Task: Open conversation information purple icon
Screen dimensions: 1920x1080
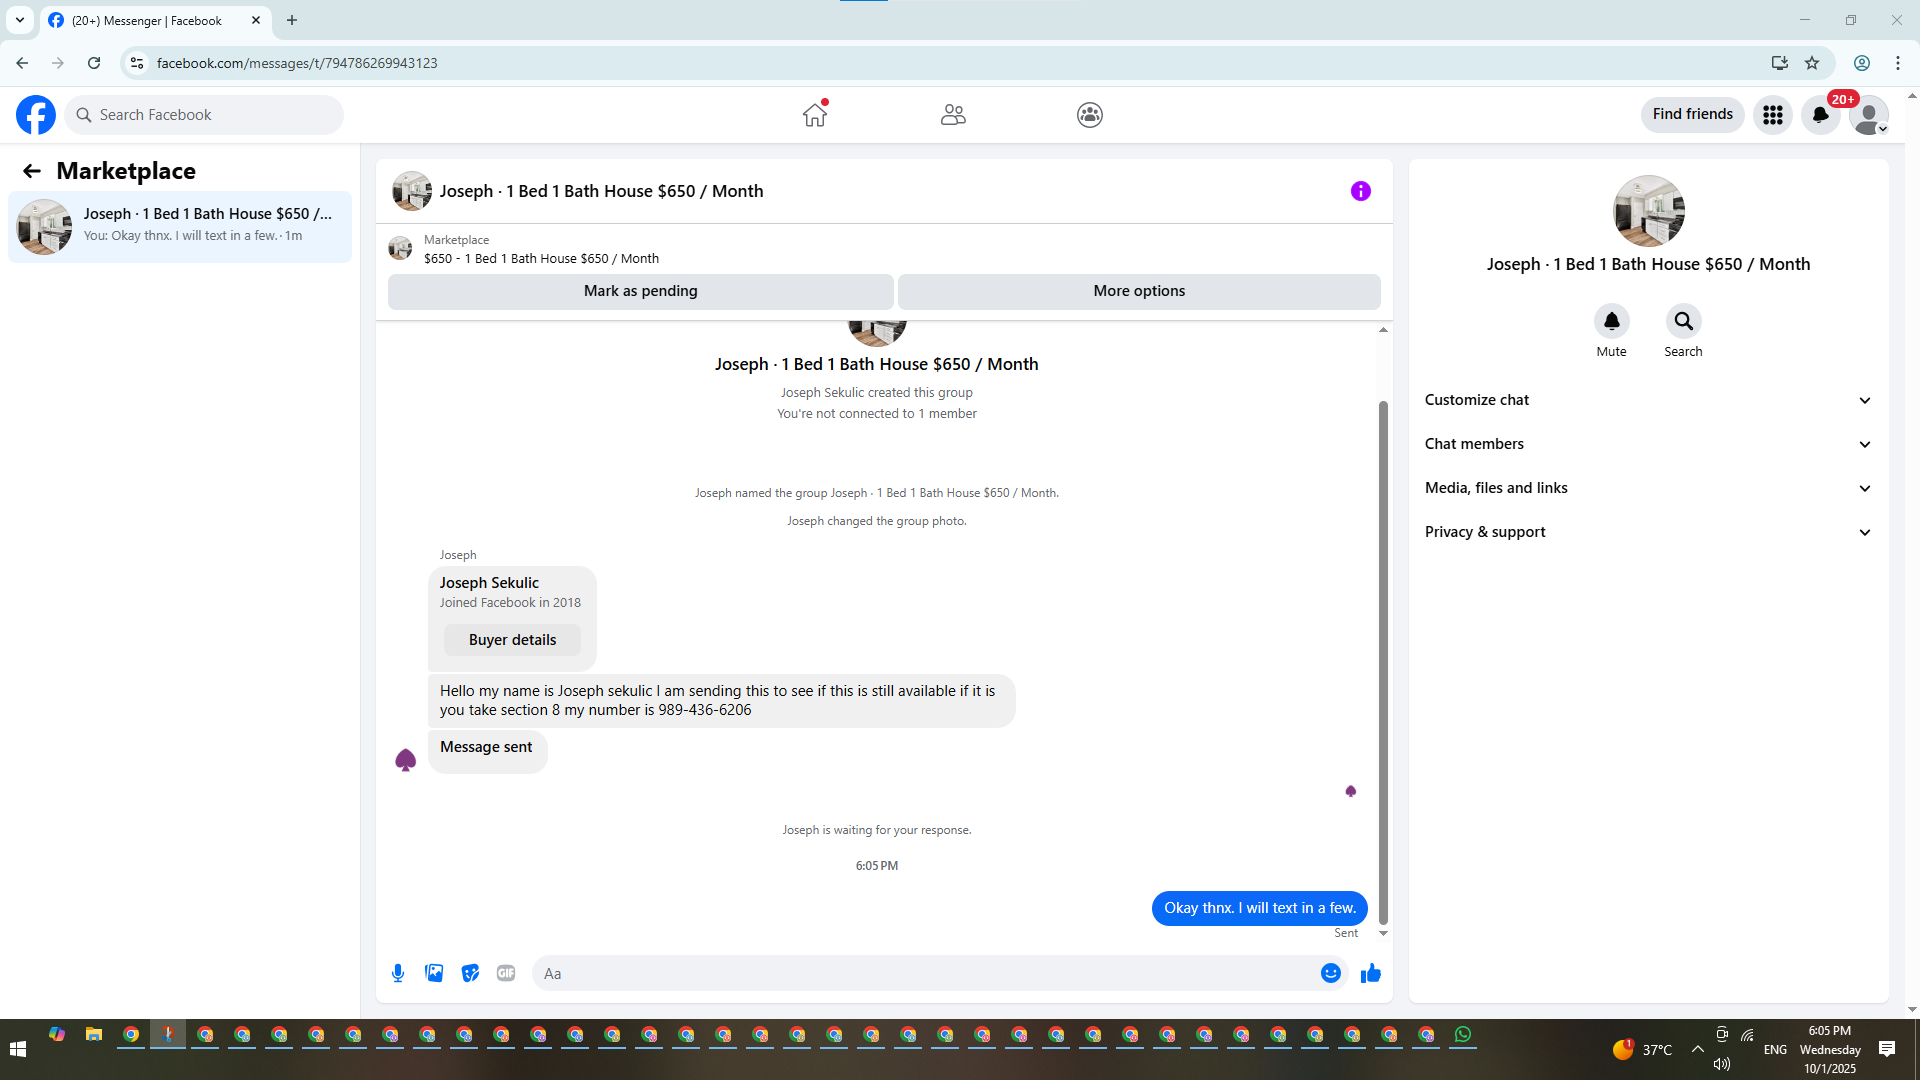Action: [x=1361, y=191]
